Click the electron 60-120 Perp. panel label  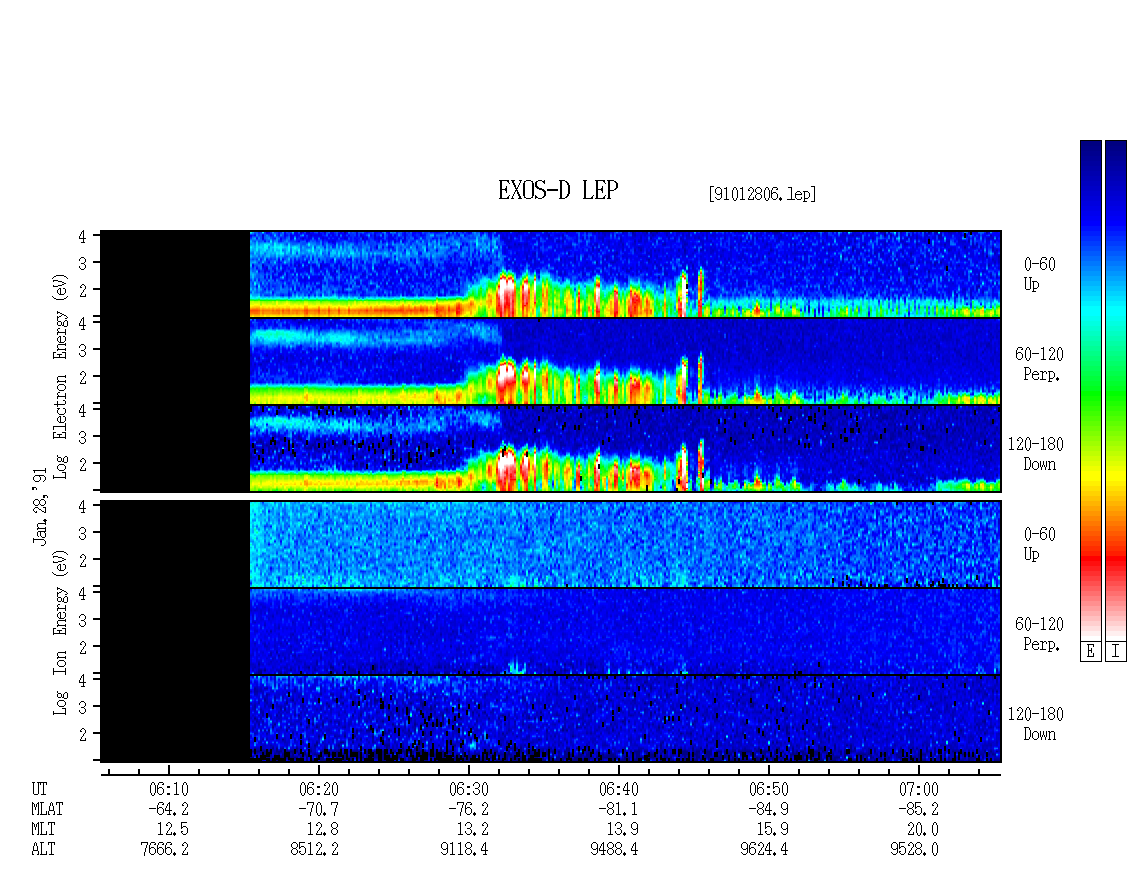(1039, 364)
